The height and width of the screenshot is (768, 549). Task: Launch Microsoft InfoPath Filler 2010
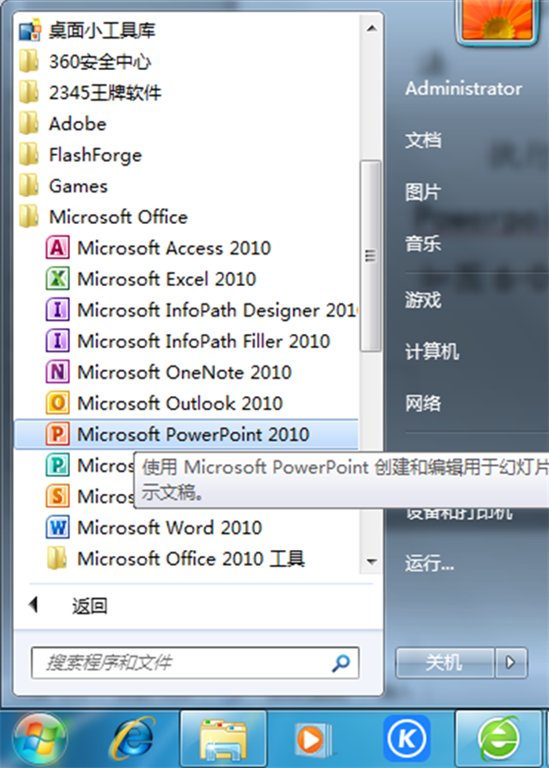coord(188,341)
